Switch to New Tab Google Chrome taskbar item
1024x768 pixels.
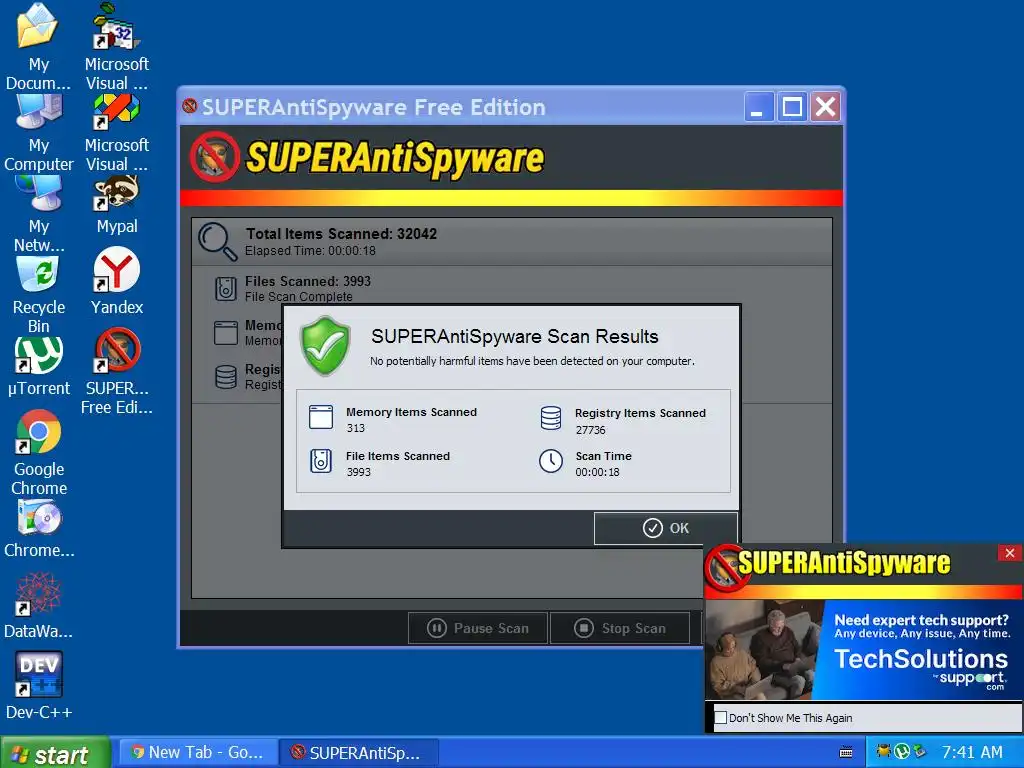point(198,753)
